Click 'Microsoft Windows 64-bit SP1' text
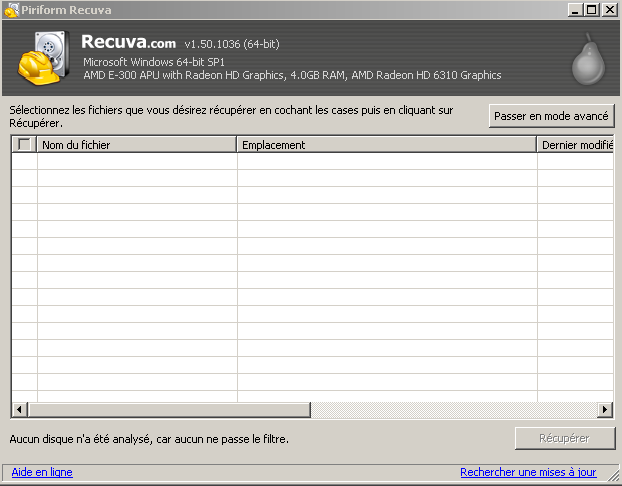Image resolution: width=622 pixels, height=486 pixels. coord(154,62)
